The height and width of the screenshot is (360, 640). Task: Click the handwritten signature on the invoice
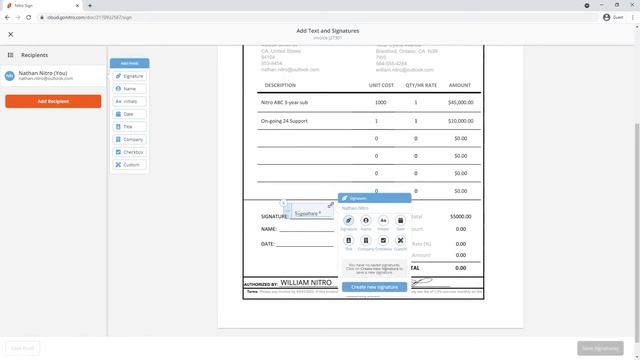point(421,281)
